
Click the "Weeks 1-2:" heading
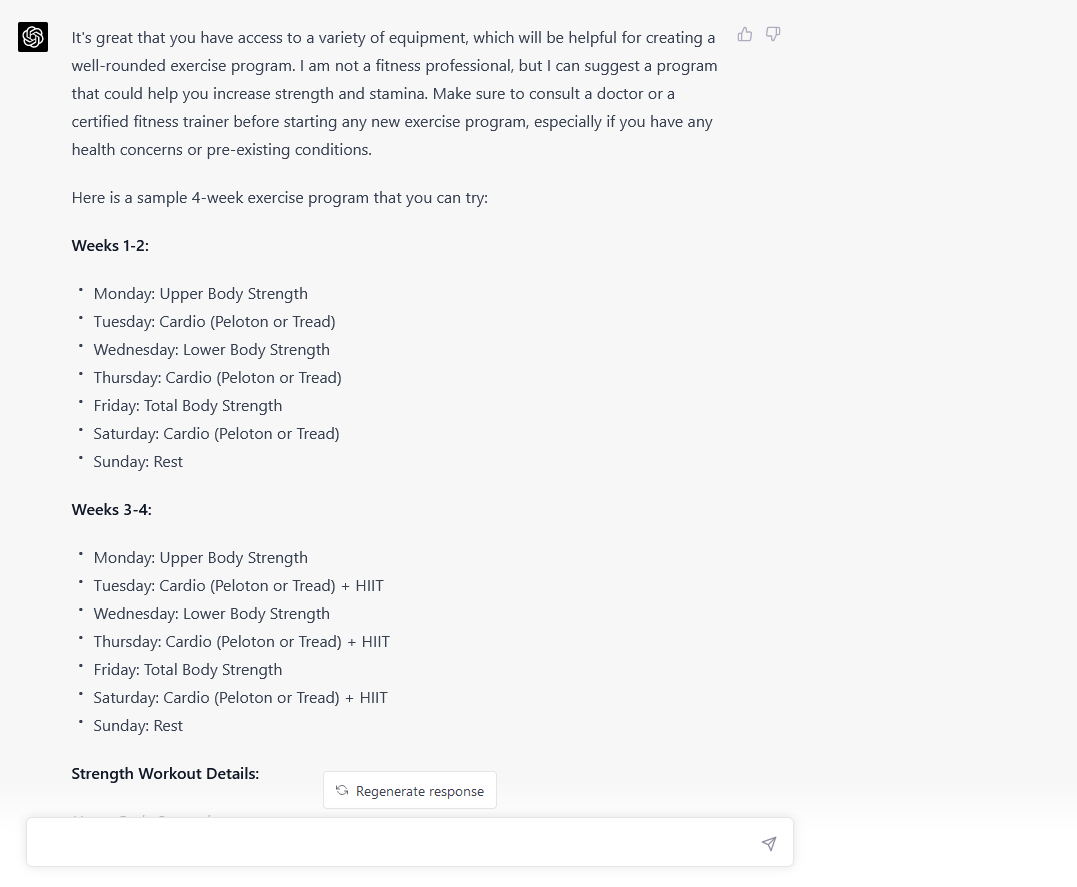point(110,246)
